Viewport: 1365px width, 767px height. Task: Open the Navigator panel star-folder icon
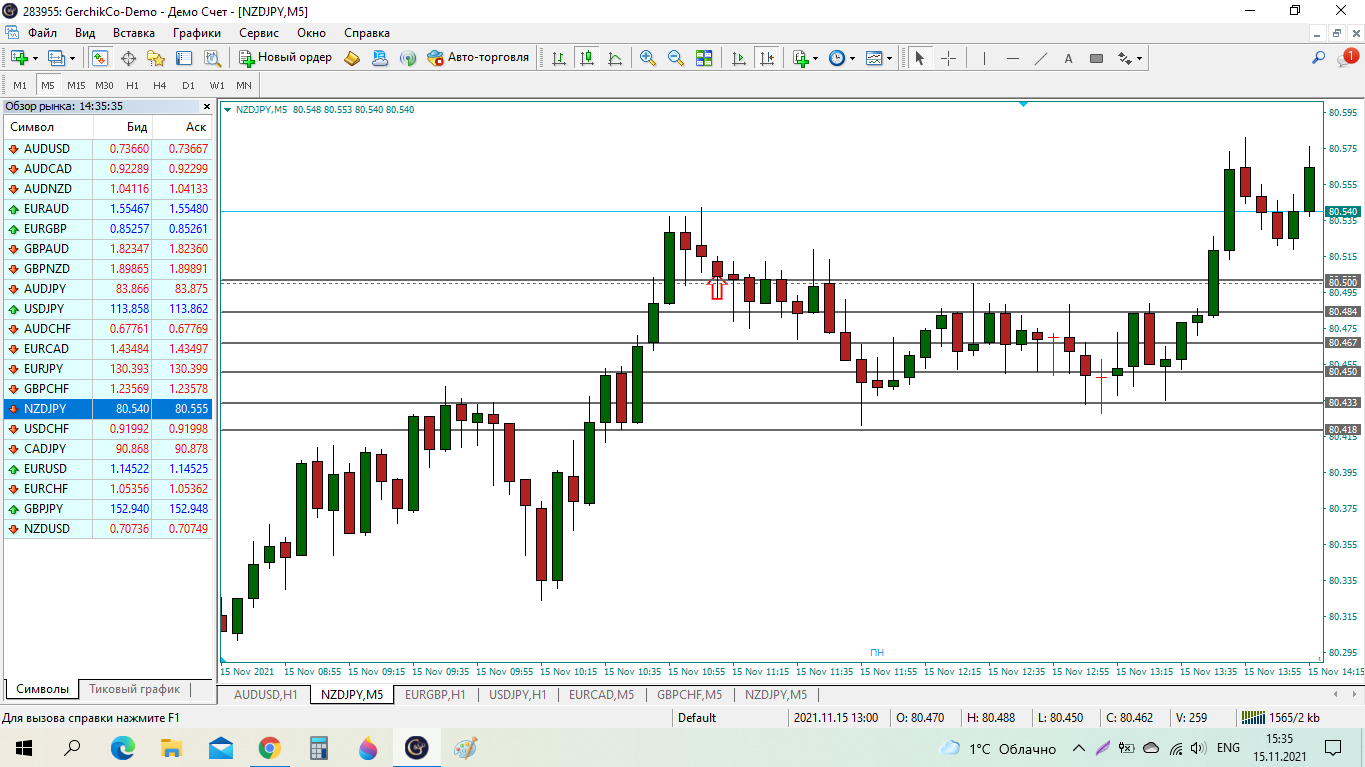(155, 58)
